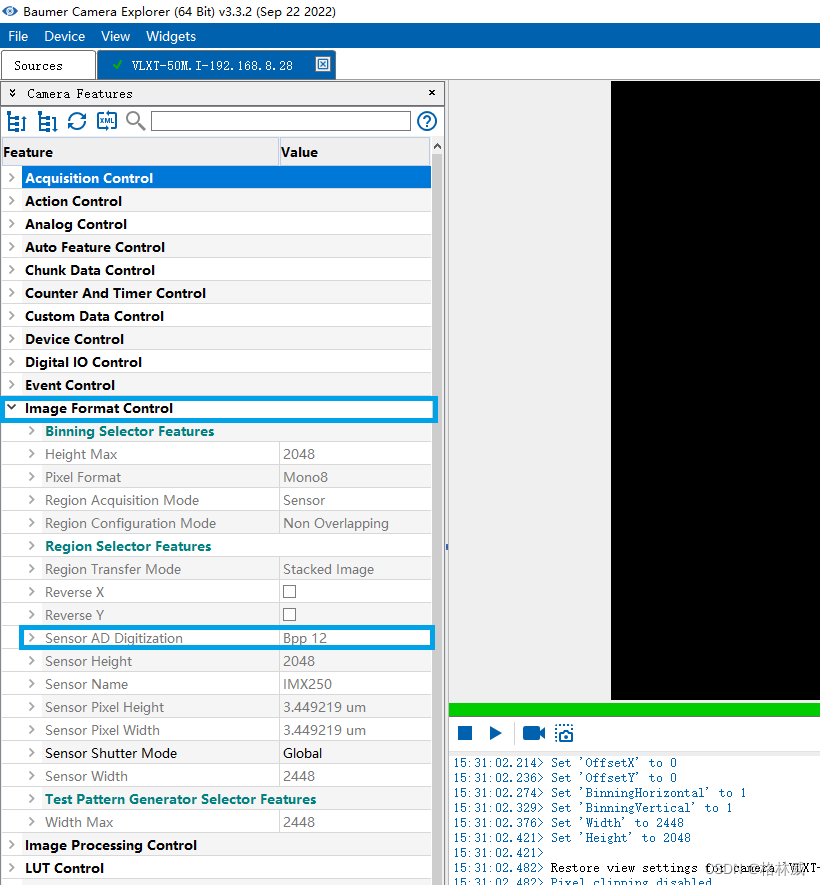Toggle the Reverse Y checkbox
The width and height of the screenshot is (820, 885).
pos(290,615)
